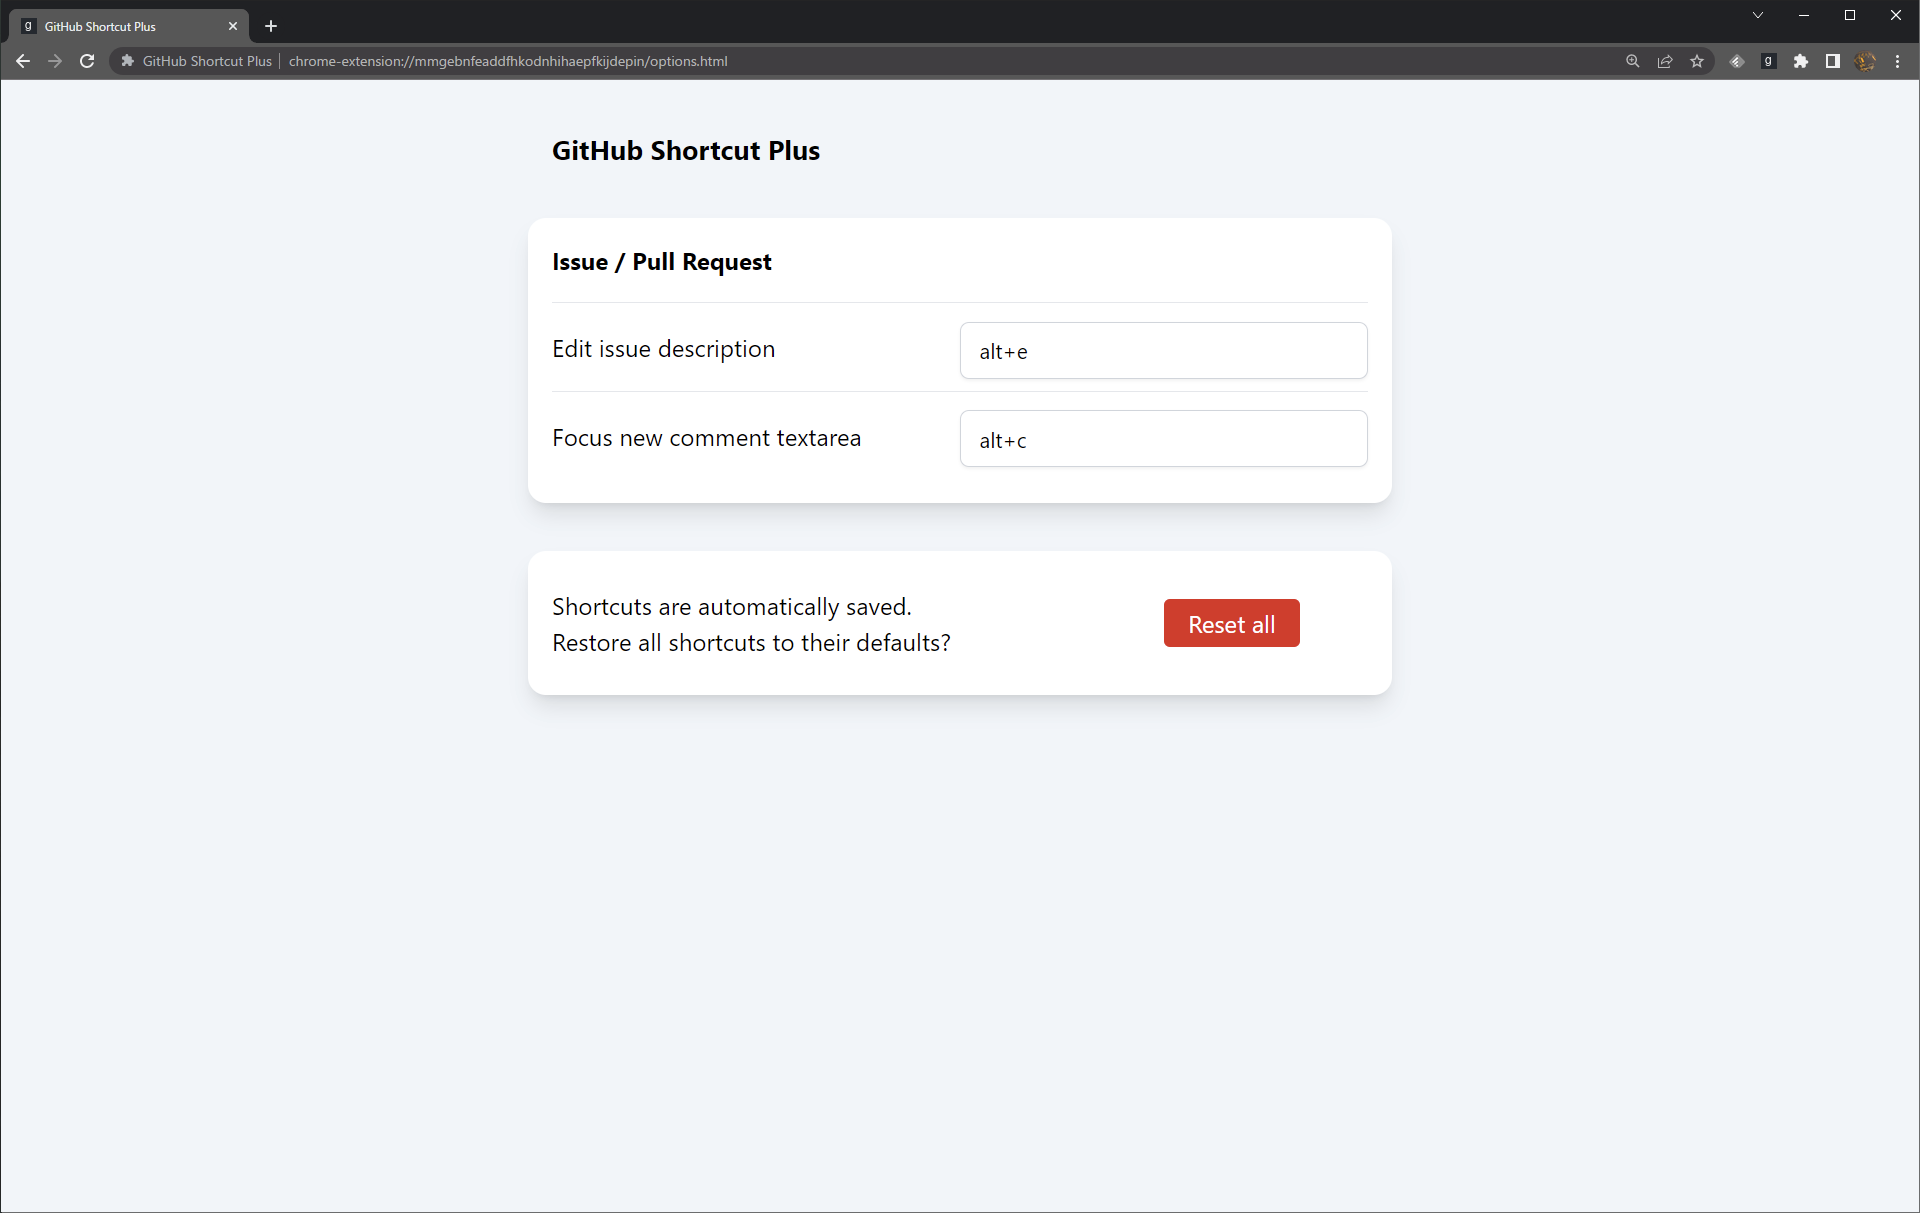Click the Focus new comment textarea shortcut field
Viewport: 1920px width, 1213px height.
(1163, 439)
